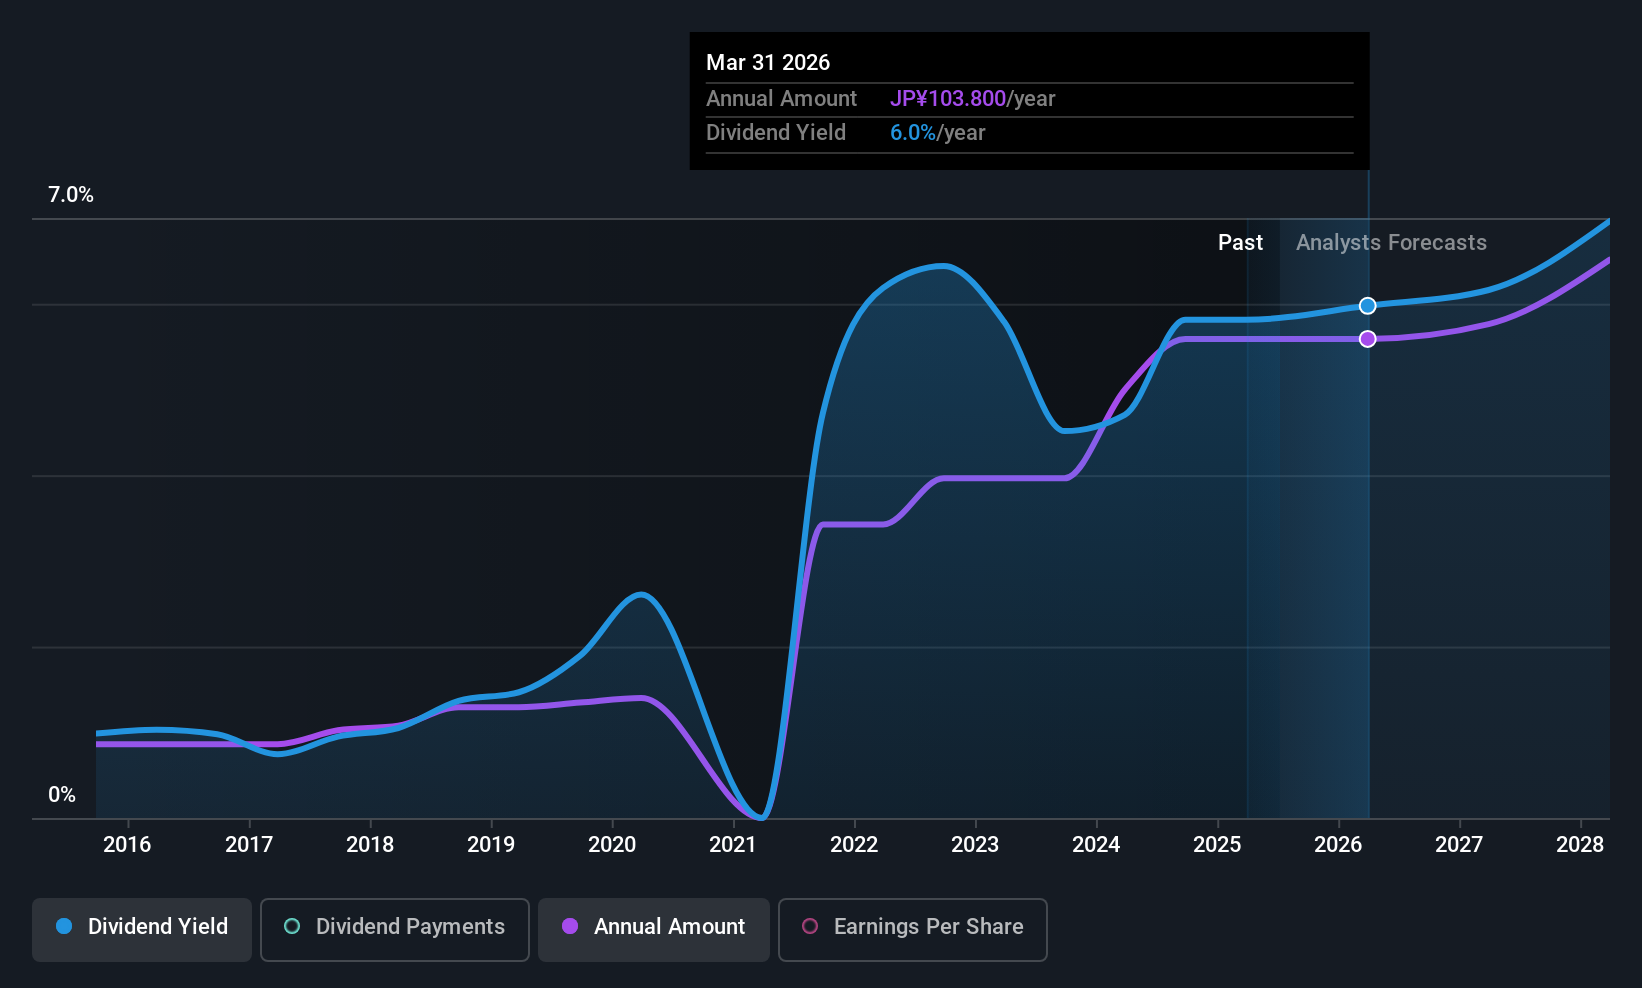1642x988 pixels.
Task: Toggle the Annual Amount legend button
Action: (x=654, y=930)
